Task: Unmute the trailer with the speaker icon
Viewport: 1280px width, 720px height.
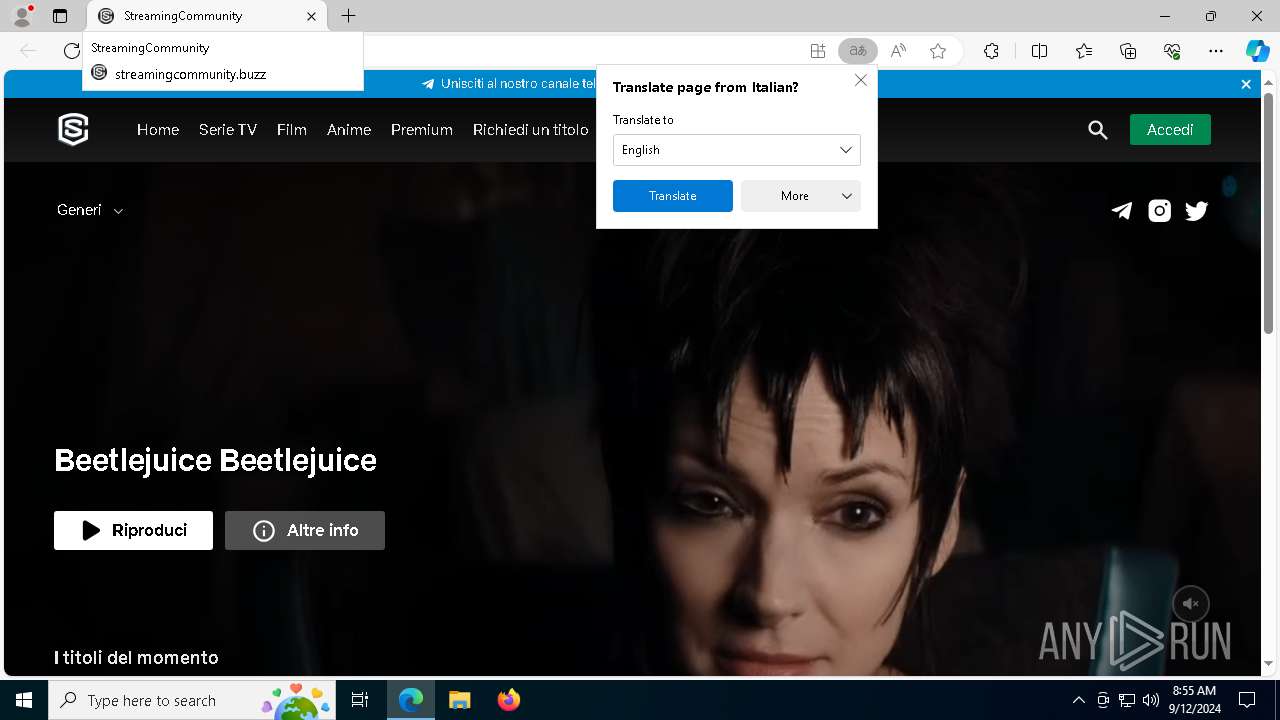Action: pos(1190,604)
